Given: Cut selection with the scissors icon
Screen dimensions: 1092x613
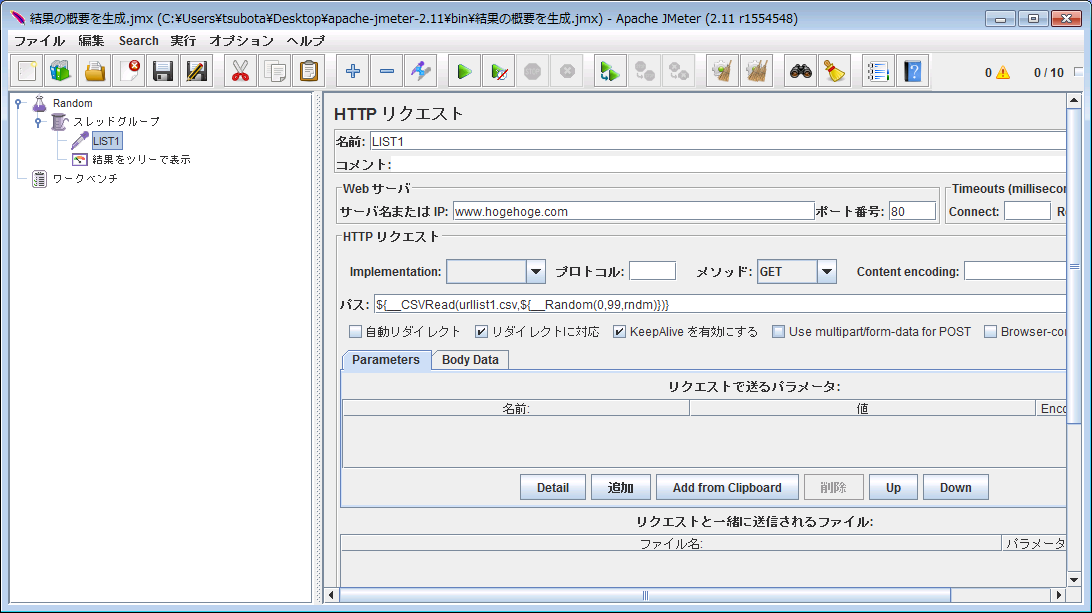Looking at the screenshot, I should coord(240,71).
